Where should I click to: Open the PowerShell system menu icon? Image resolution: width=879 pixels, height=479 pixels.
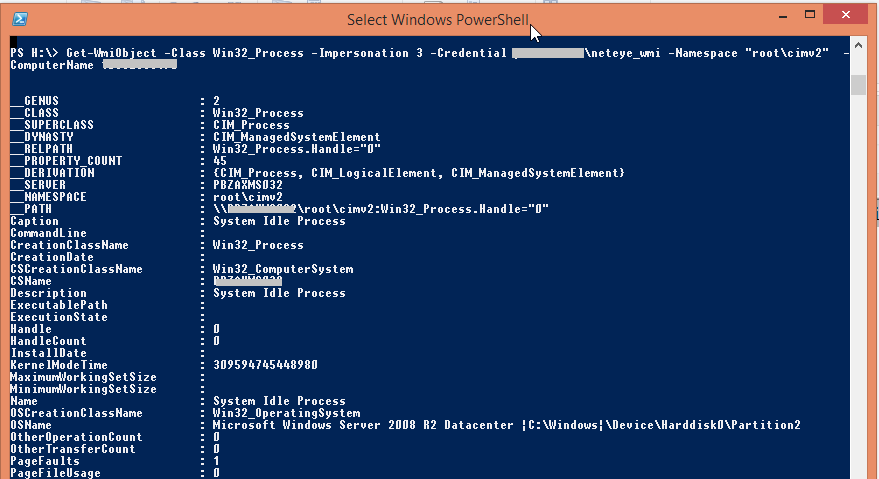tap(20, 19)
